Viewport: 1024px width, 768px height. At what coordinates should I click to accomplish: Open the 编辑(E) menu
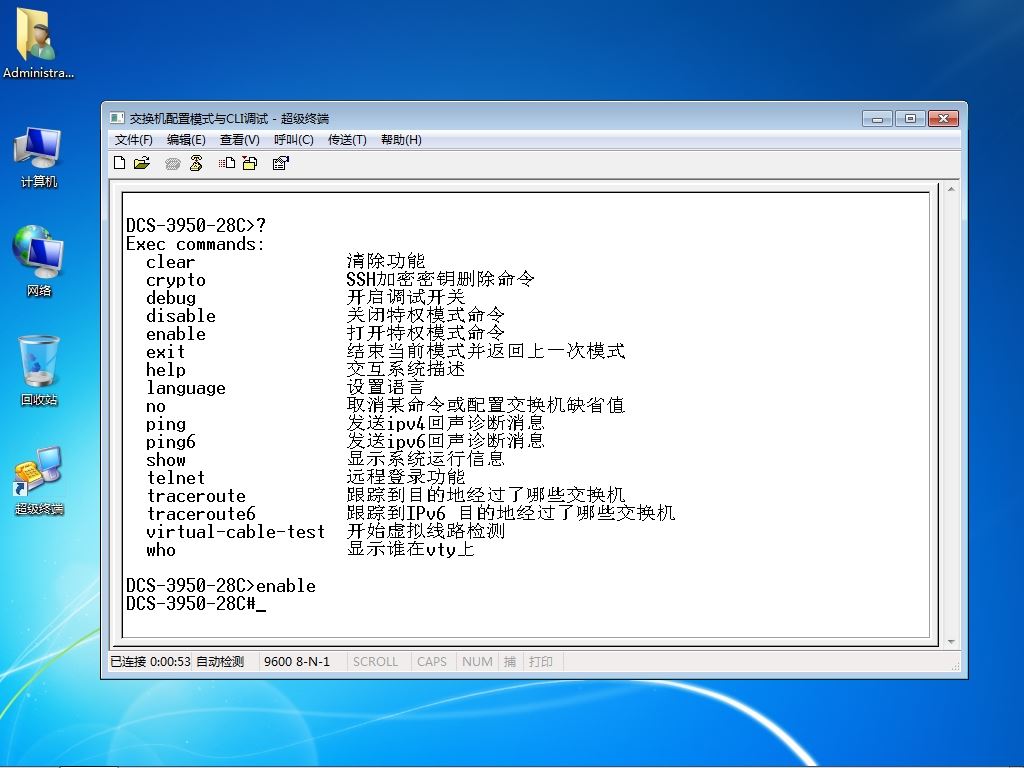[186, 140]
